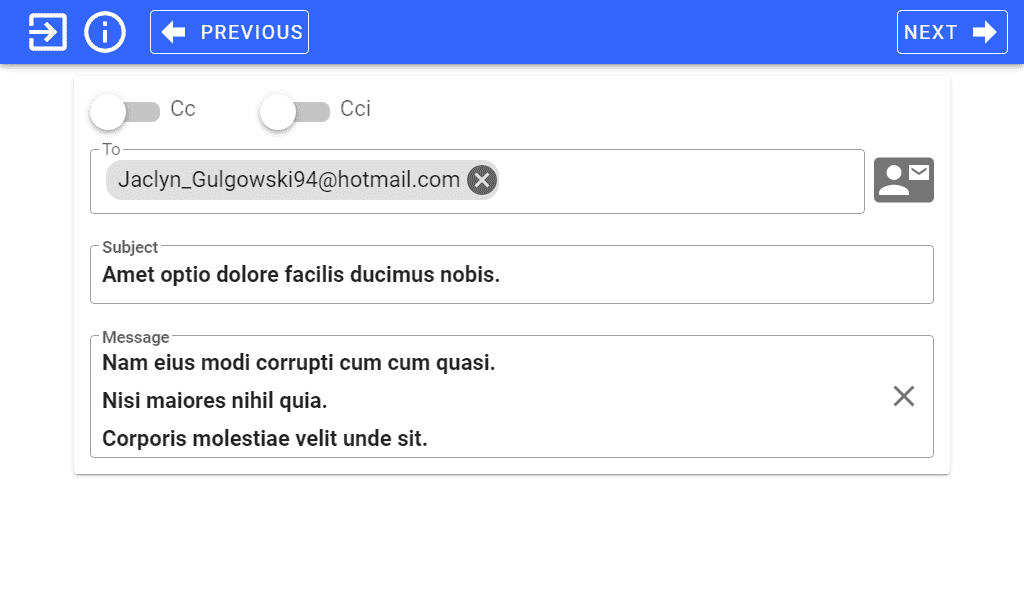Click the line 'Corporis molestiae velit unde sit.'
Viewport: 1024px width, 600px height.
pos(265,438)
